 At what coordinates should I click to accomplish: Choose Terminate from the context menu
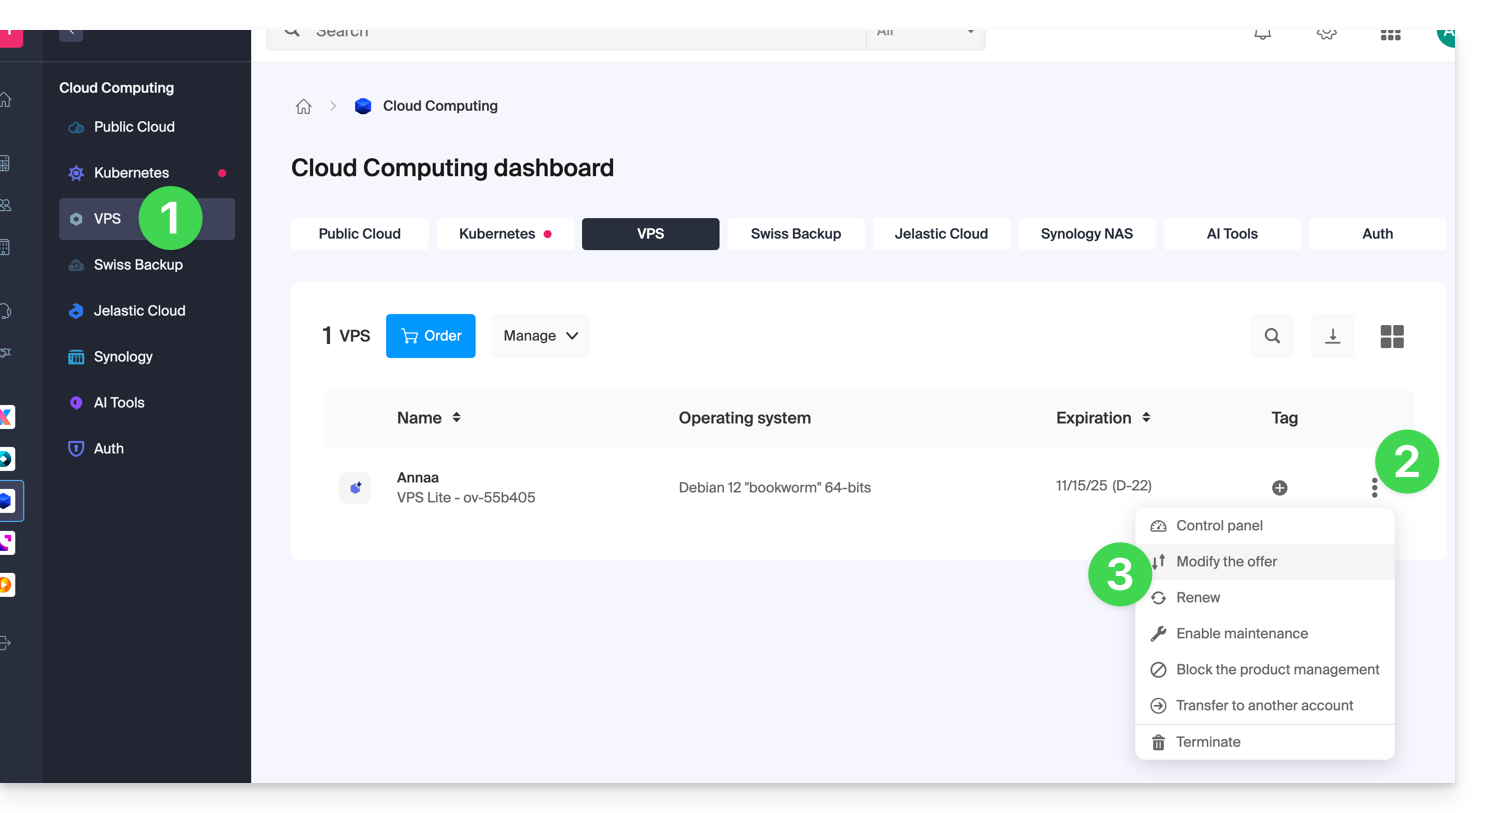(x=1208, y=742)
